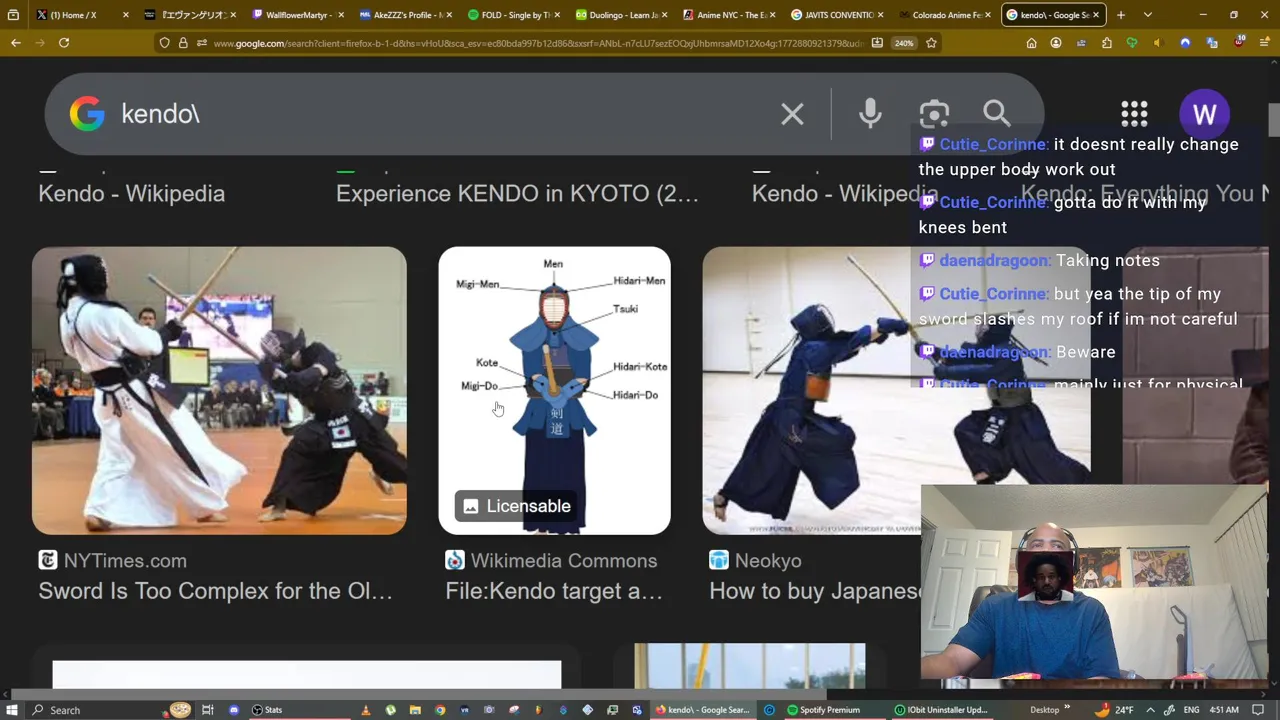The image size is (1280, 720).
Task: Switch to the Anime NYC tab
Action: [728, 15]
